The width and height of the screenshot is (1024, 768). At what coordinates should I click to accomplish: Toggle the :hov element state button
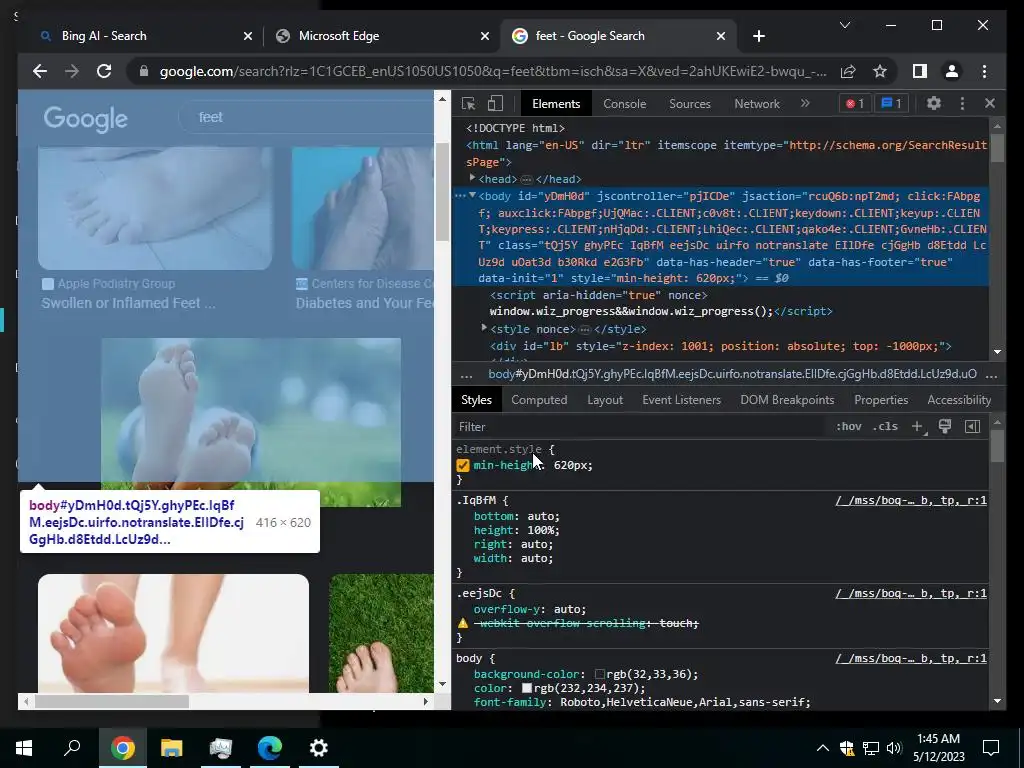[x=848, y=426]
